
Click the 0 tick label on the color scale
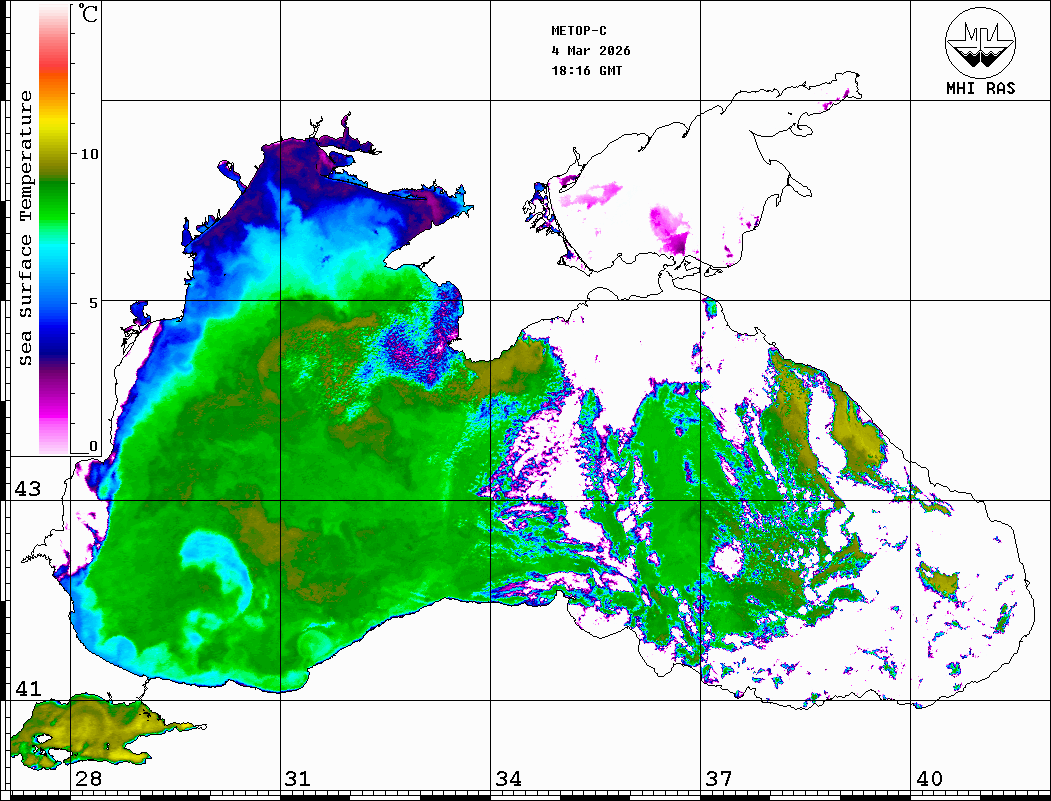click(93, 446)
